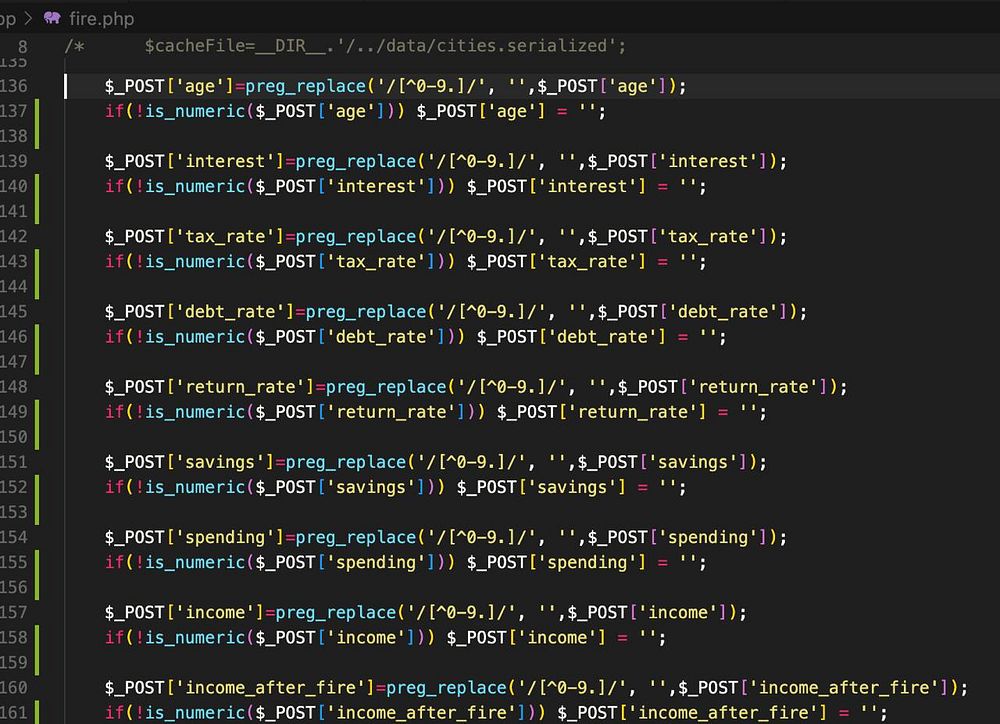1000x724 pixels.
Task: Click the modified-lines gutter bar beside line 152
Action: click(37, 499)
